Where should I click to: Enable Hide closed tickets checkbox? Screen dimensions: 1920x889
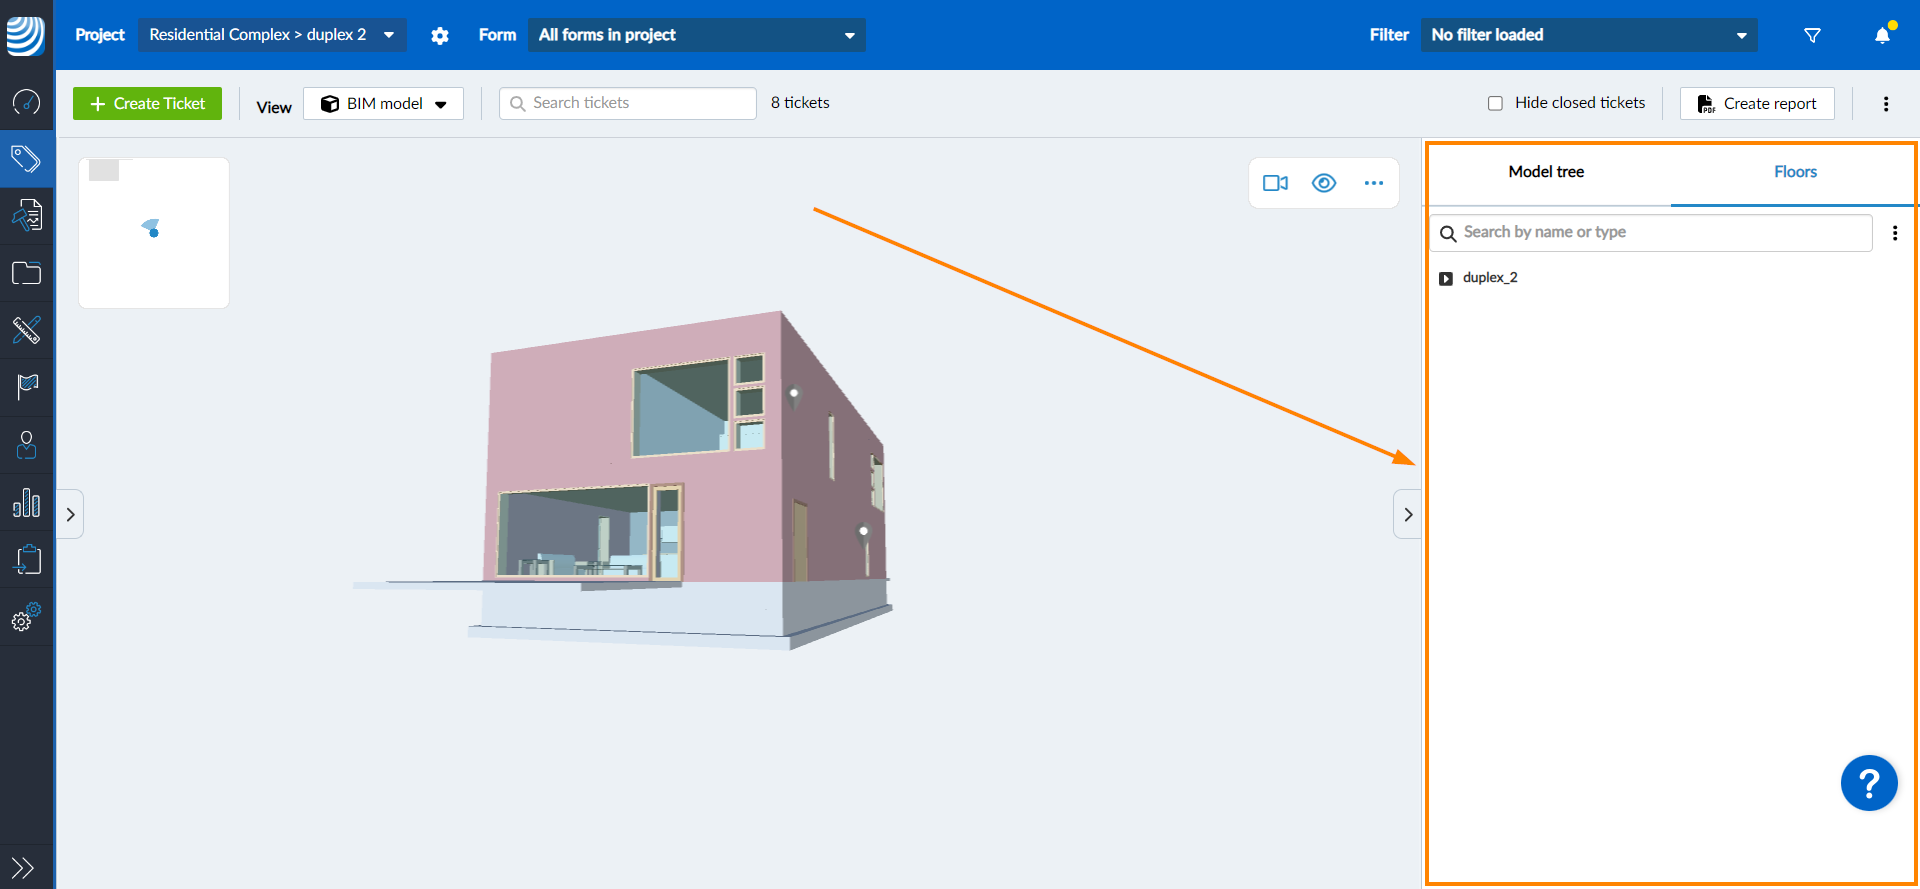[1495, 103]
